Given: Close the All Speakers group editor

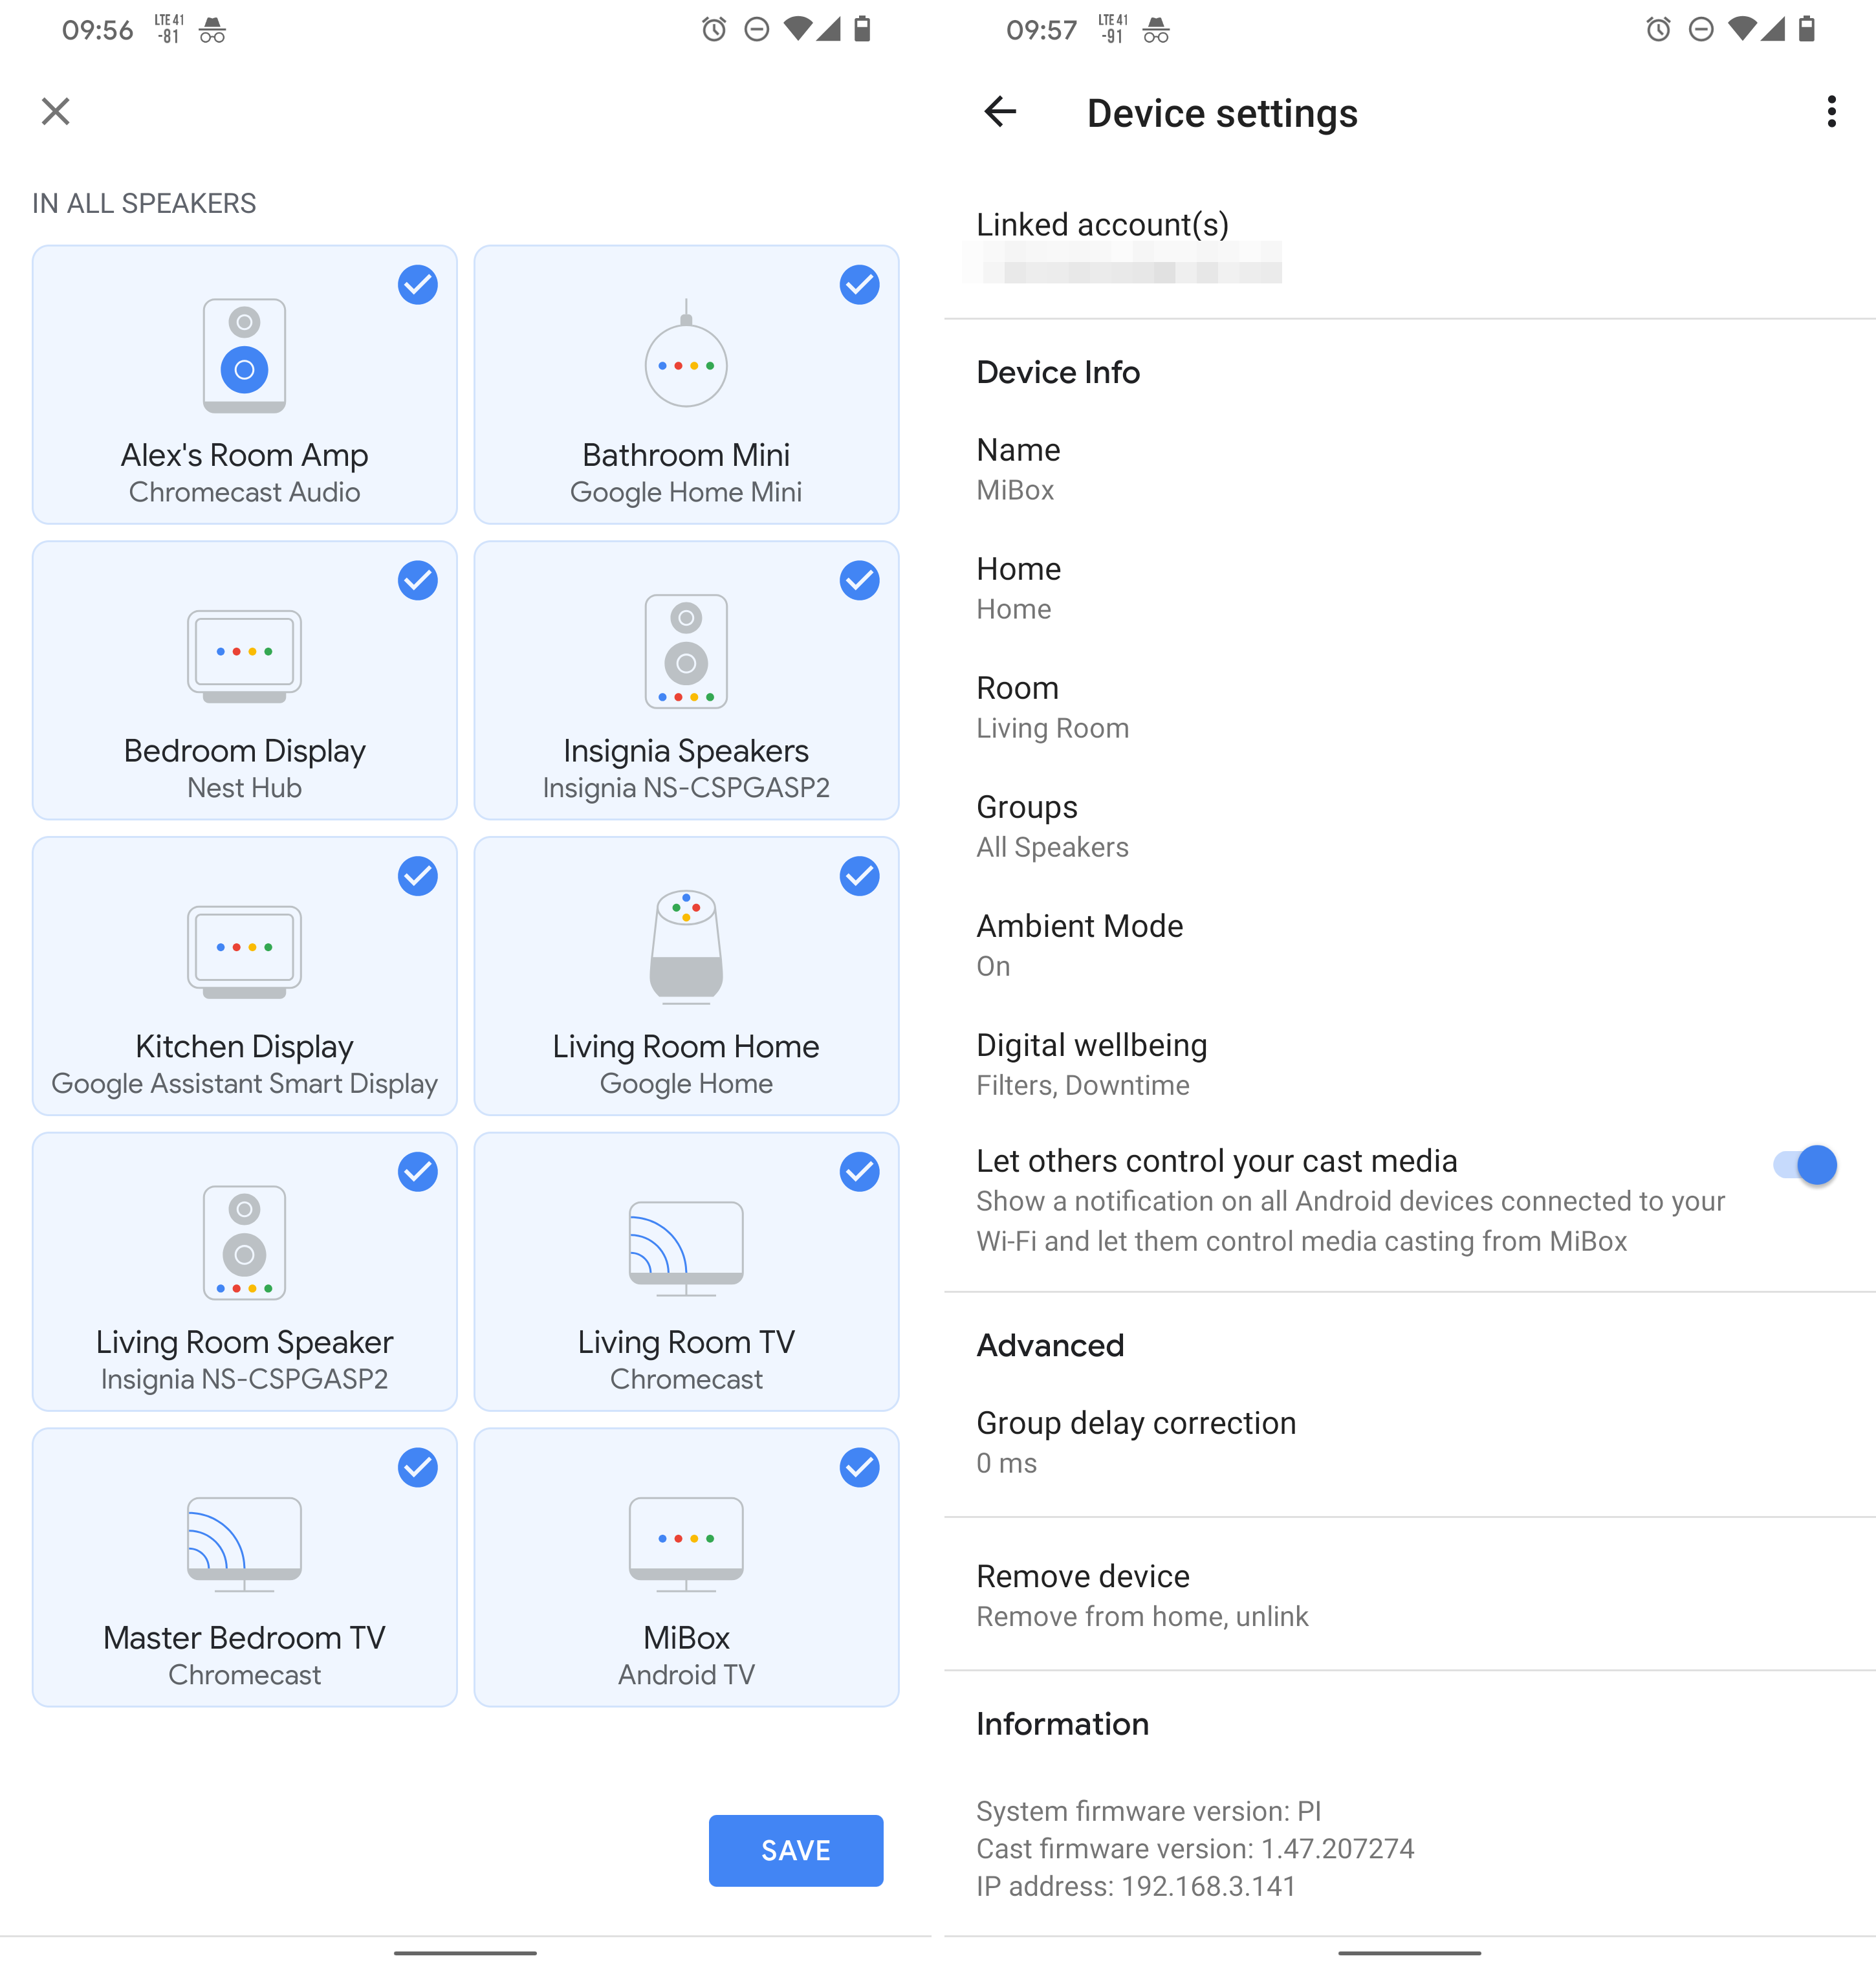Looking at the screenshot, I should [56, 111].
